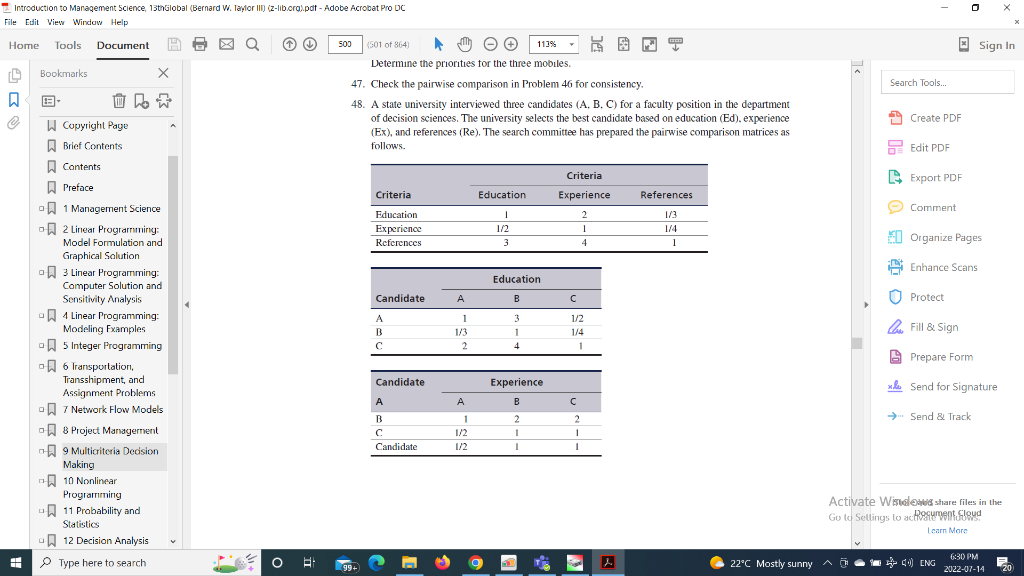
Task: Zoom in using the plus icon
Action: pos(512,44)
